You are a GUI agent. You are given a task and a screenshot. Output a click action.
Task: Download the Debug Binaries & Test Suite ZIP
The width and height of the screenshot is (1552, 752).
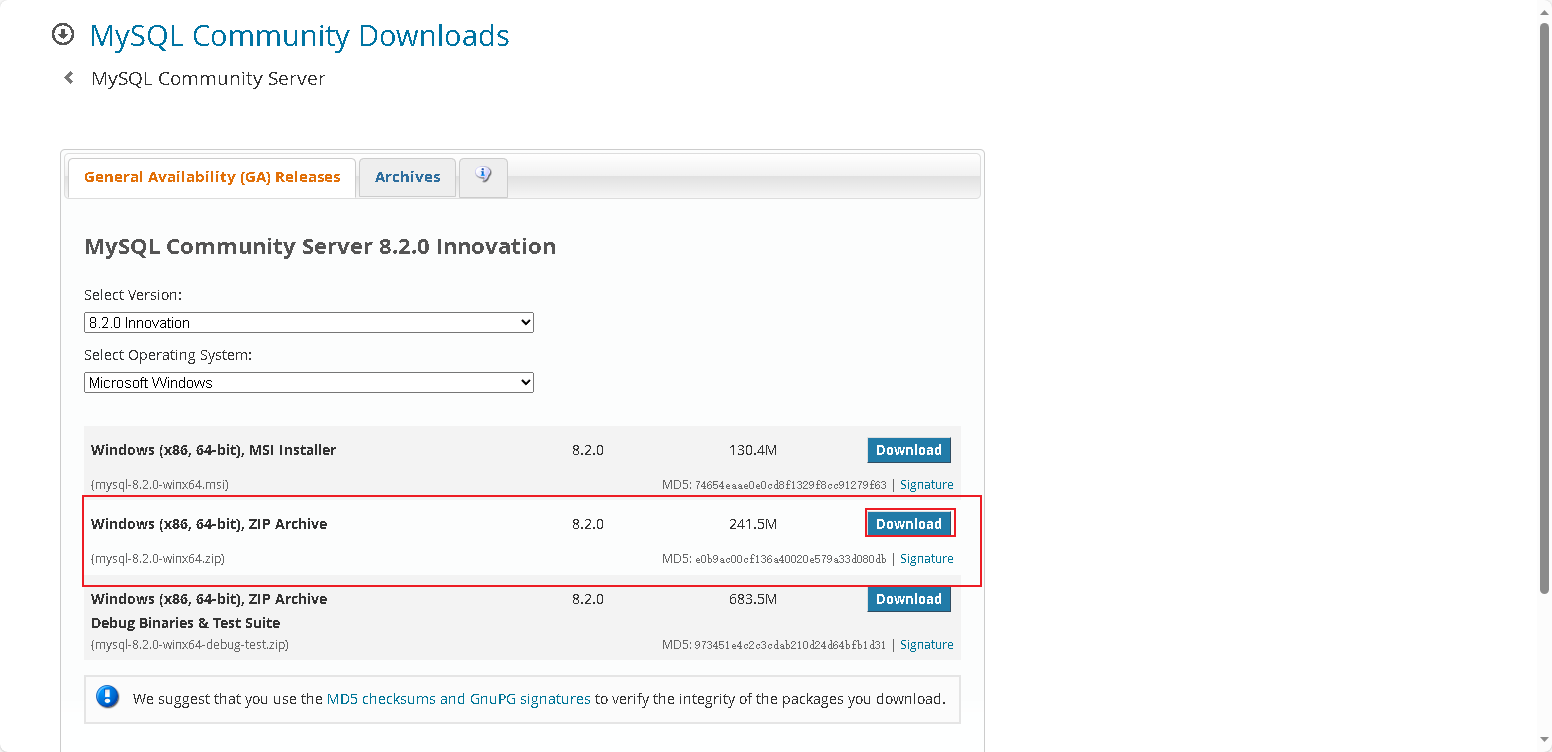click(908, 599)
